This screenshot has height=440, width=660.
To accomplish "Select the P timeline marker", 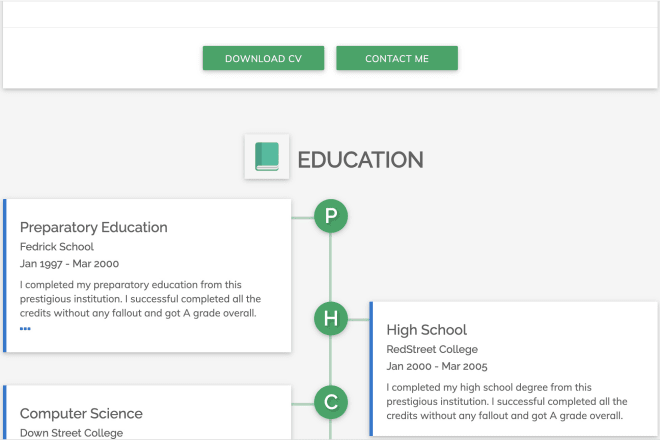I will (x=331, y=216).
